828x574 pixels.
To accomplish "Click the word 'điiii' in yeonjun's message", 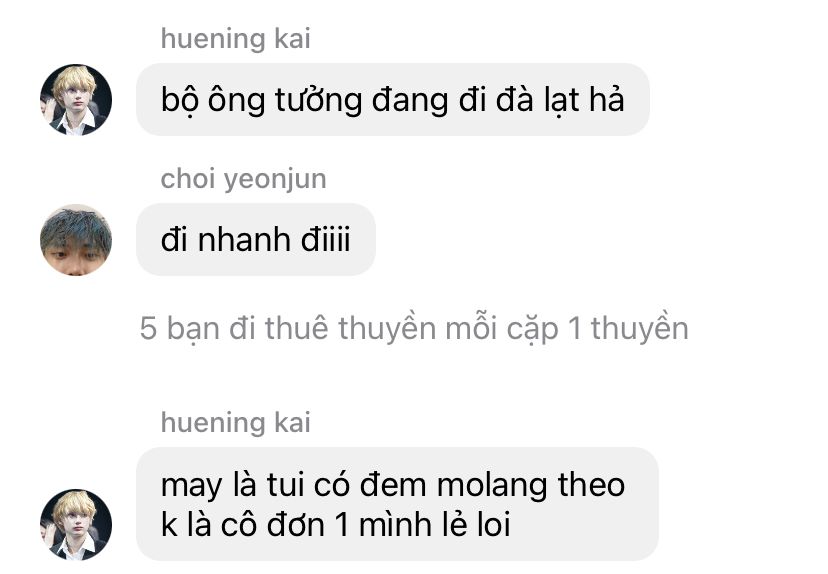I will 326,240.
